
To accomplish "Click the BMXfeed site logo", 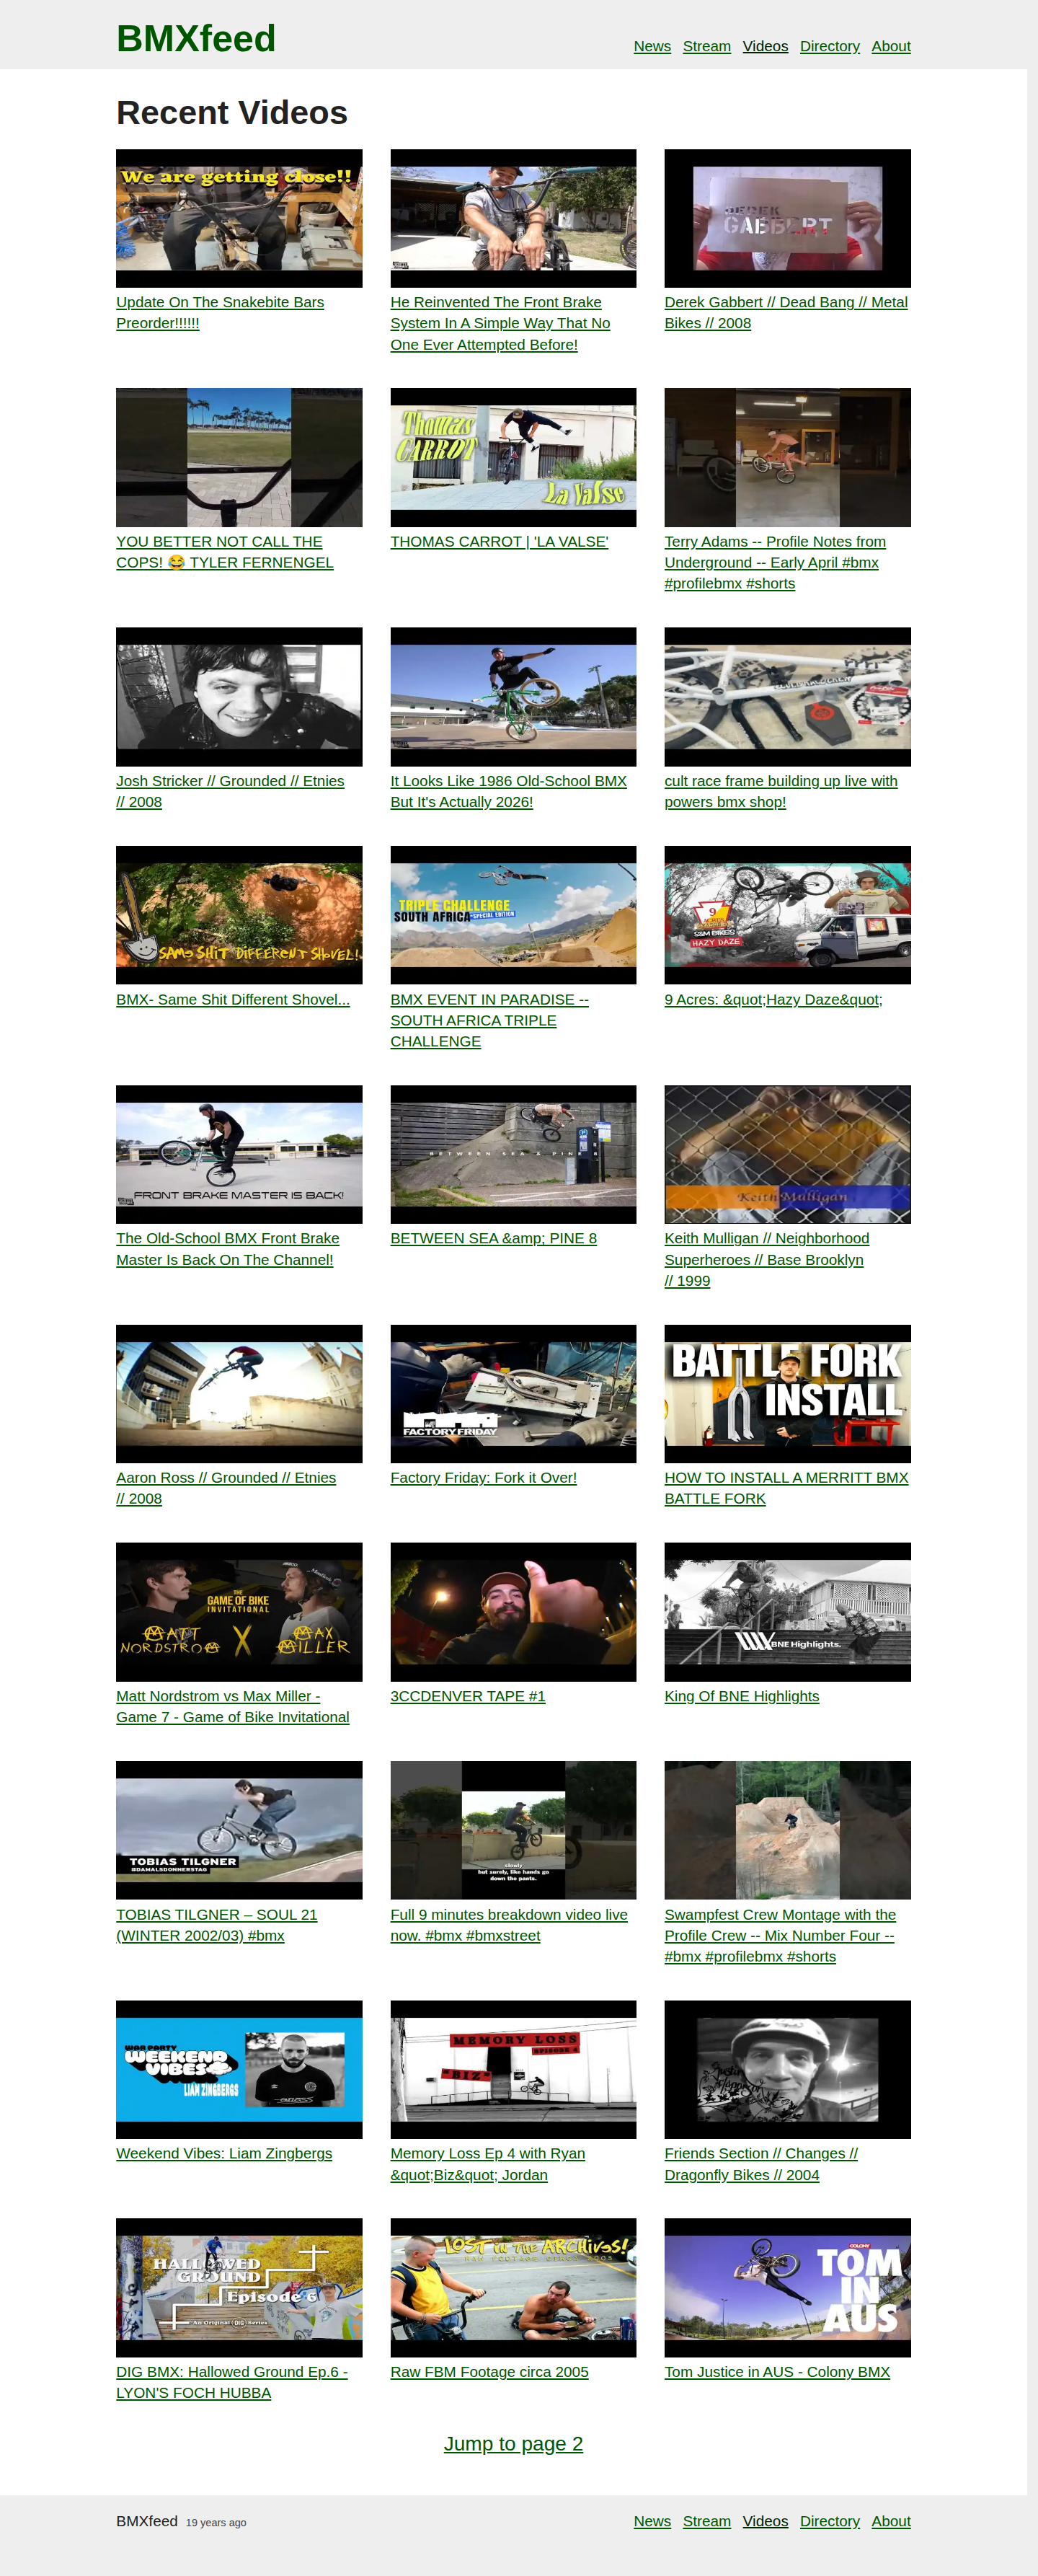I will coord(196,39).
